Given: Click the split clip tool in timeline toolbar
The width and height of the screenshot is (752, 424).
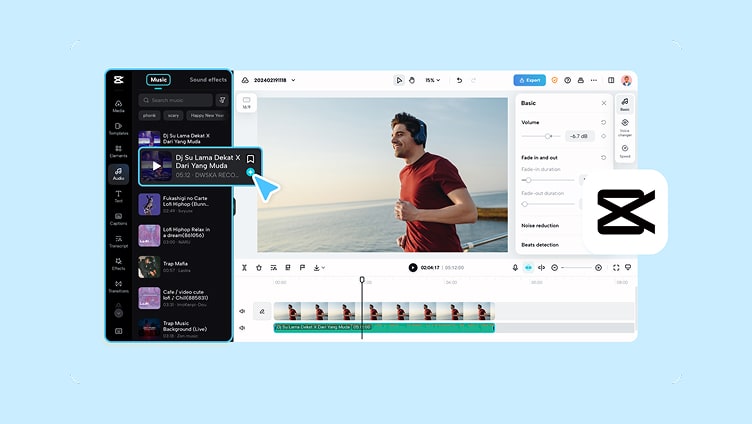Looking at the screenshot, I should (244, 268).
